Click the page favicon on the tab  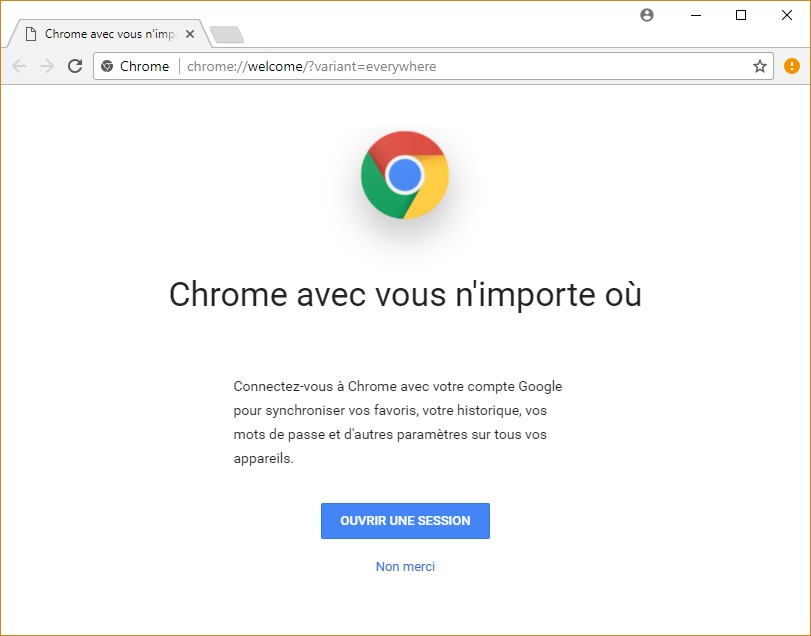coord(30,34)
